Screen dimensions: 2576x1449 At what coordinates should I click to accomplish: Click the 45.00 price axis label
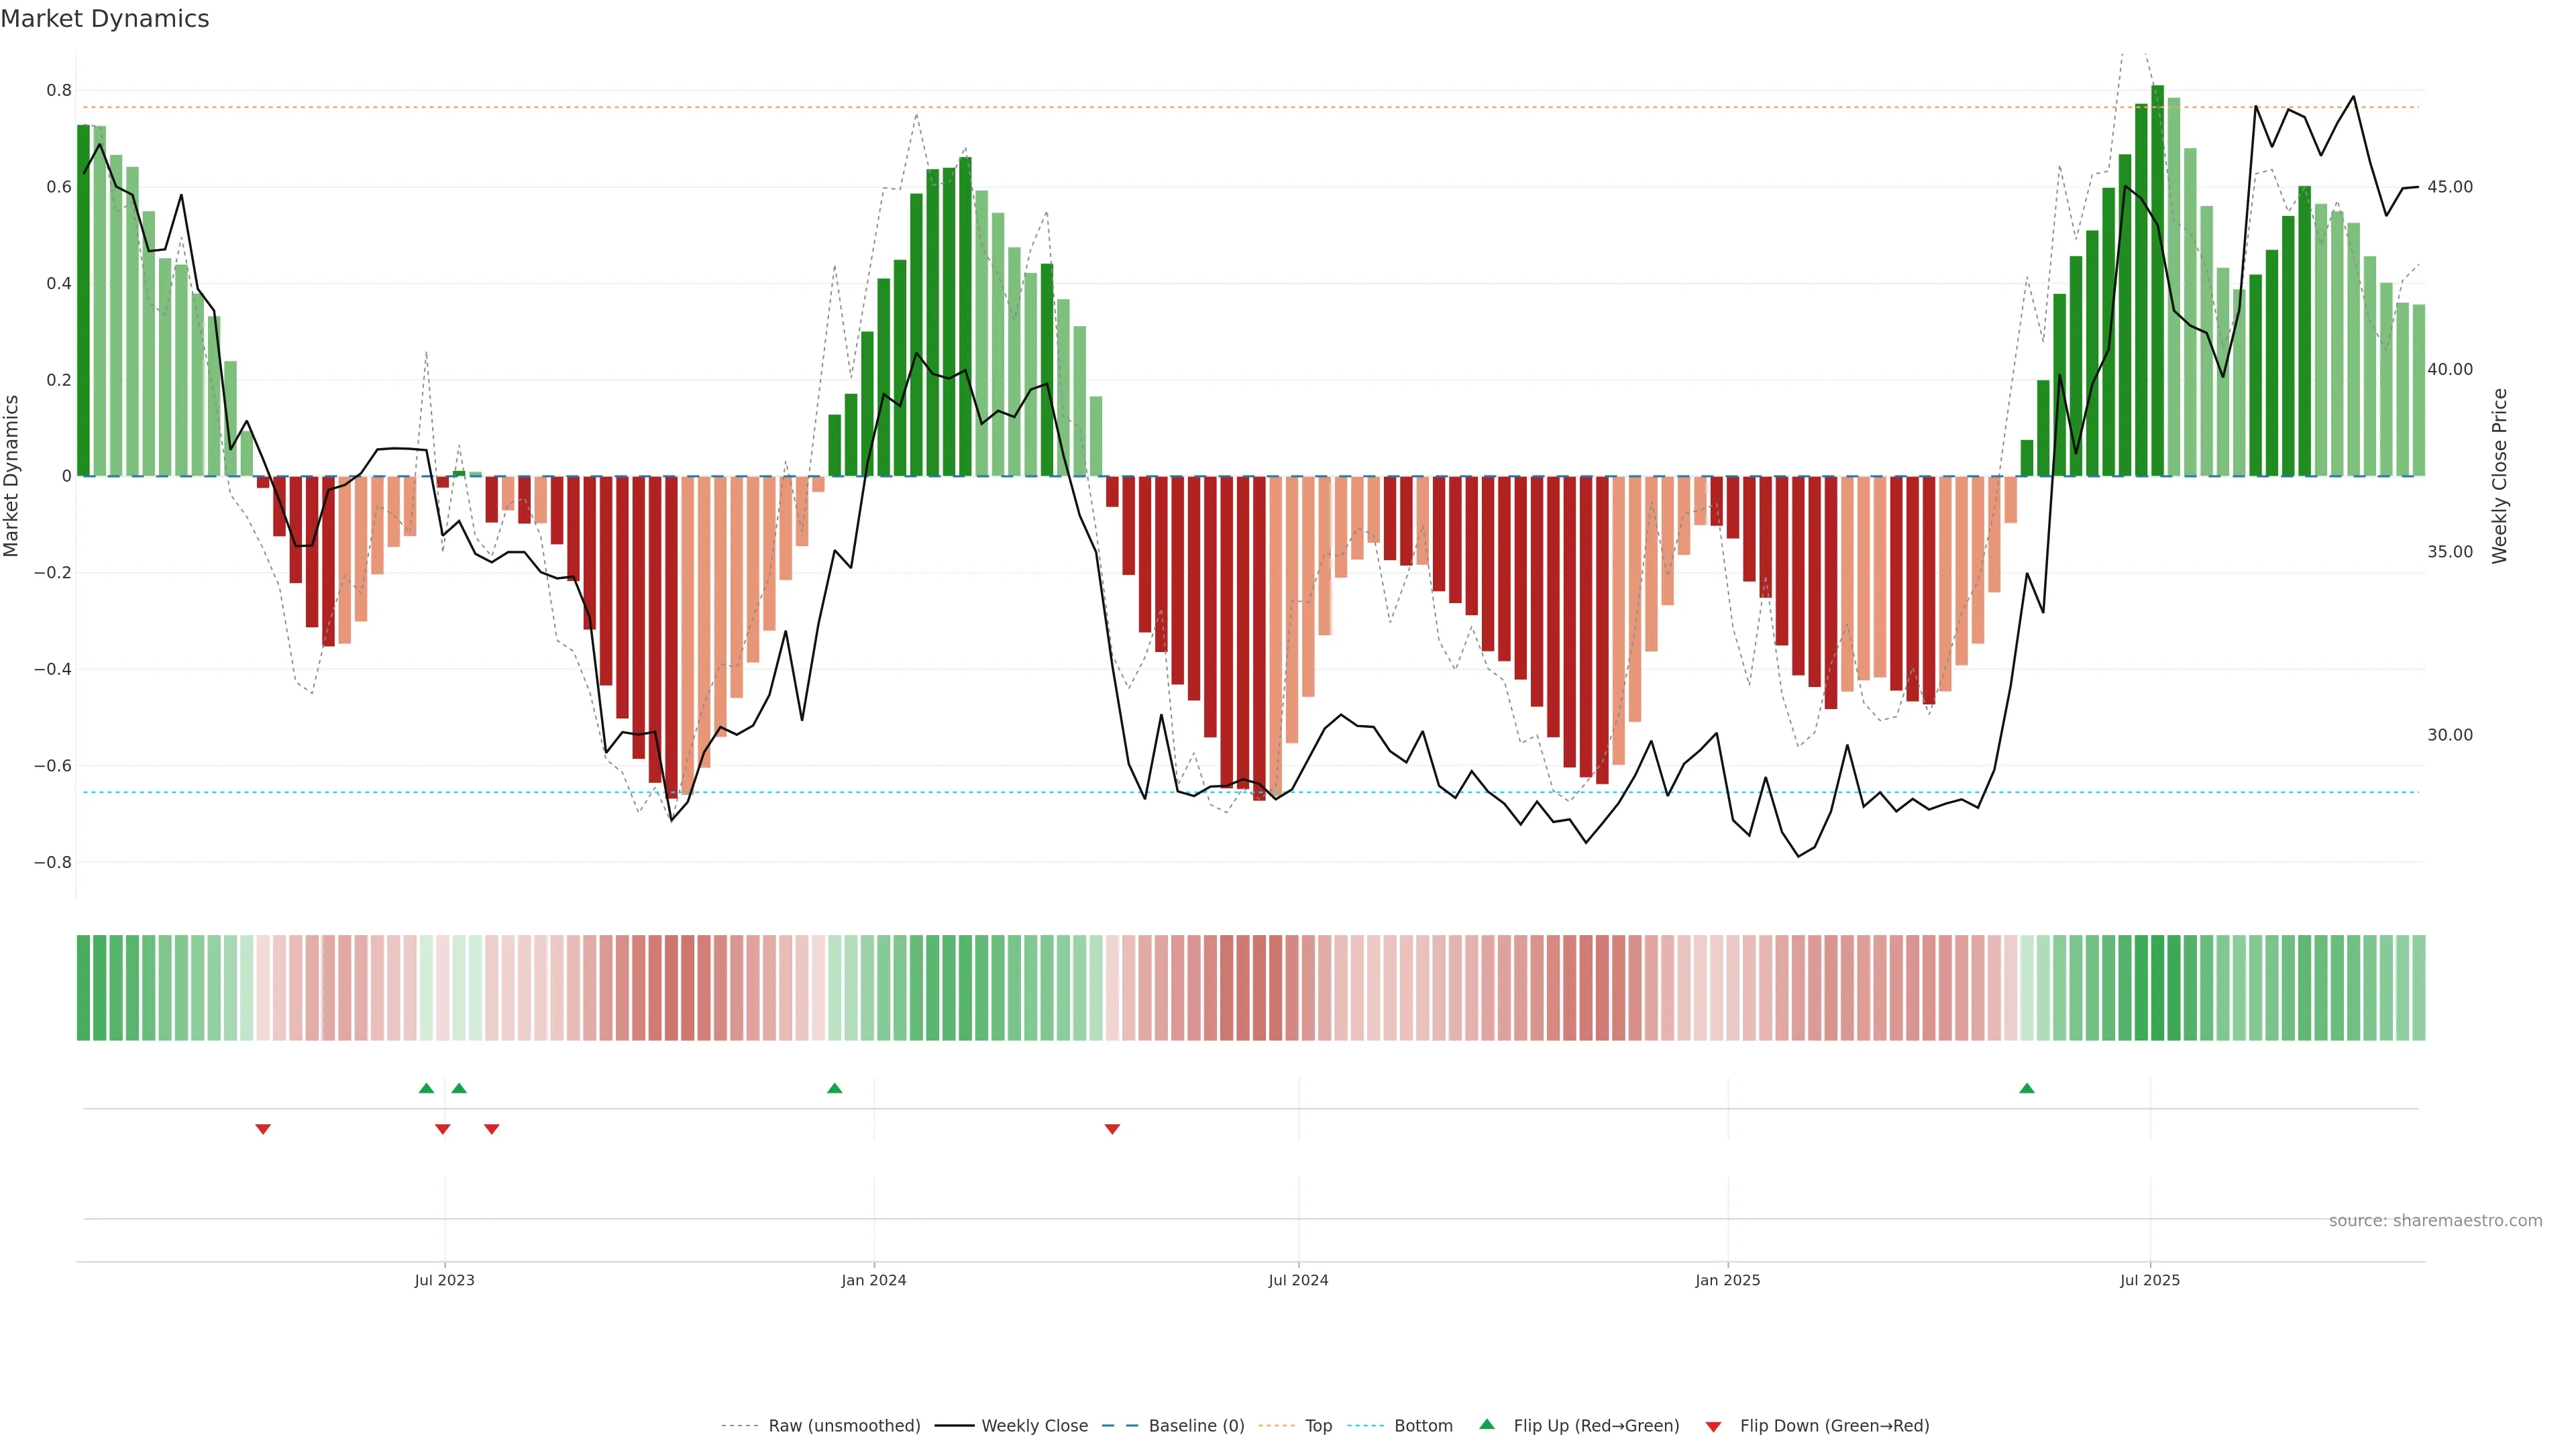pyautogui.click(x=2449, y=187)
